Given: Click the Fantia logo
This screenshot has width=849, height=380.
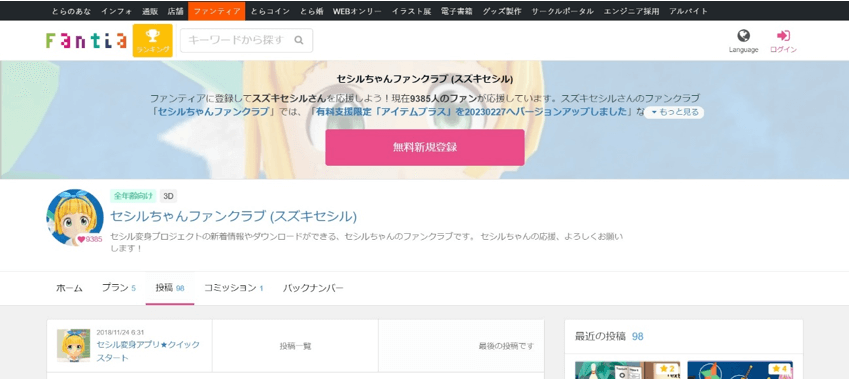Looking at the screenshot, I should click(x=86, y=41).
